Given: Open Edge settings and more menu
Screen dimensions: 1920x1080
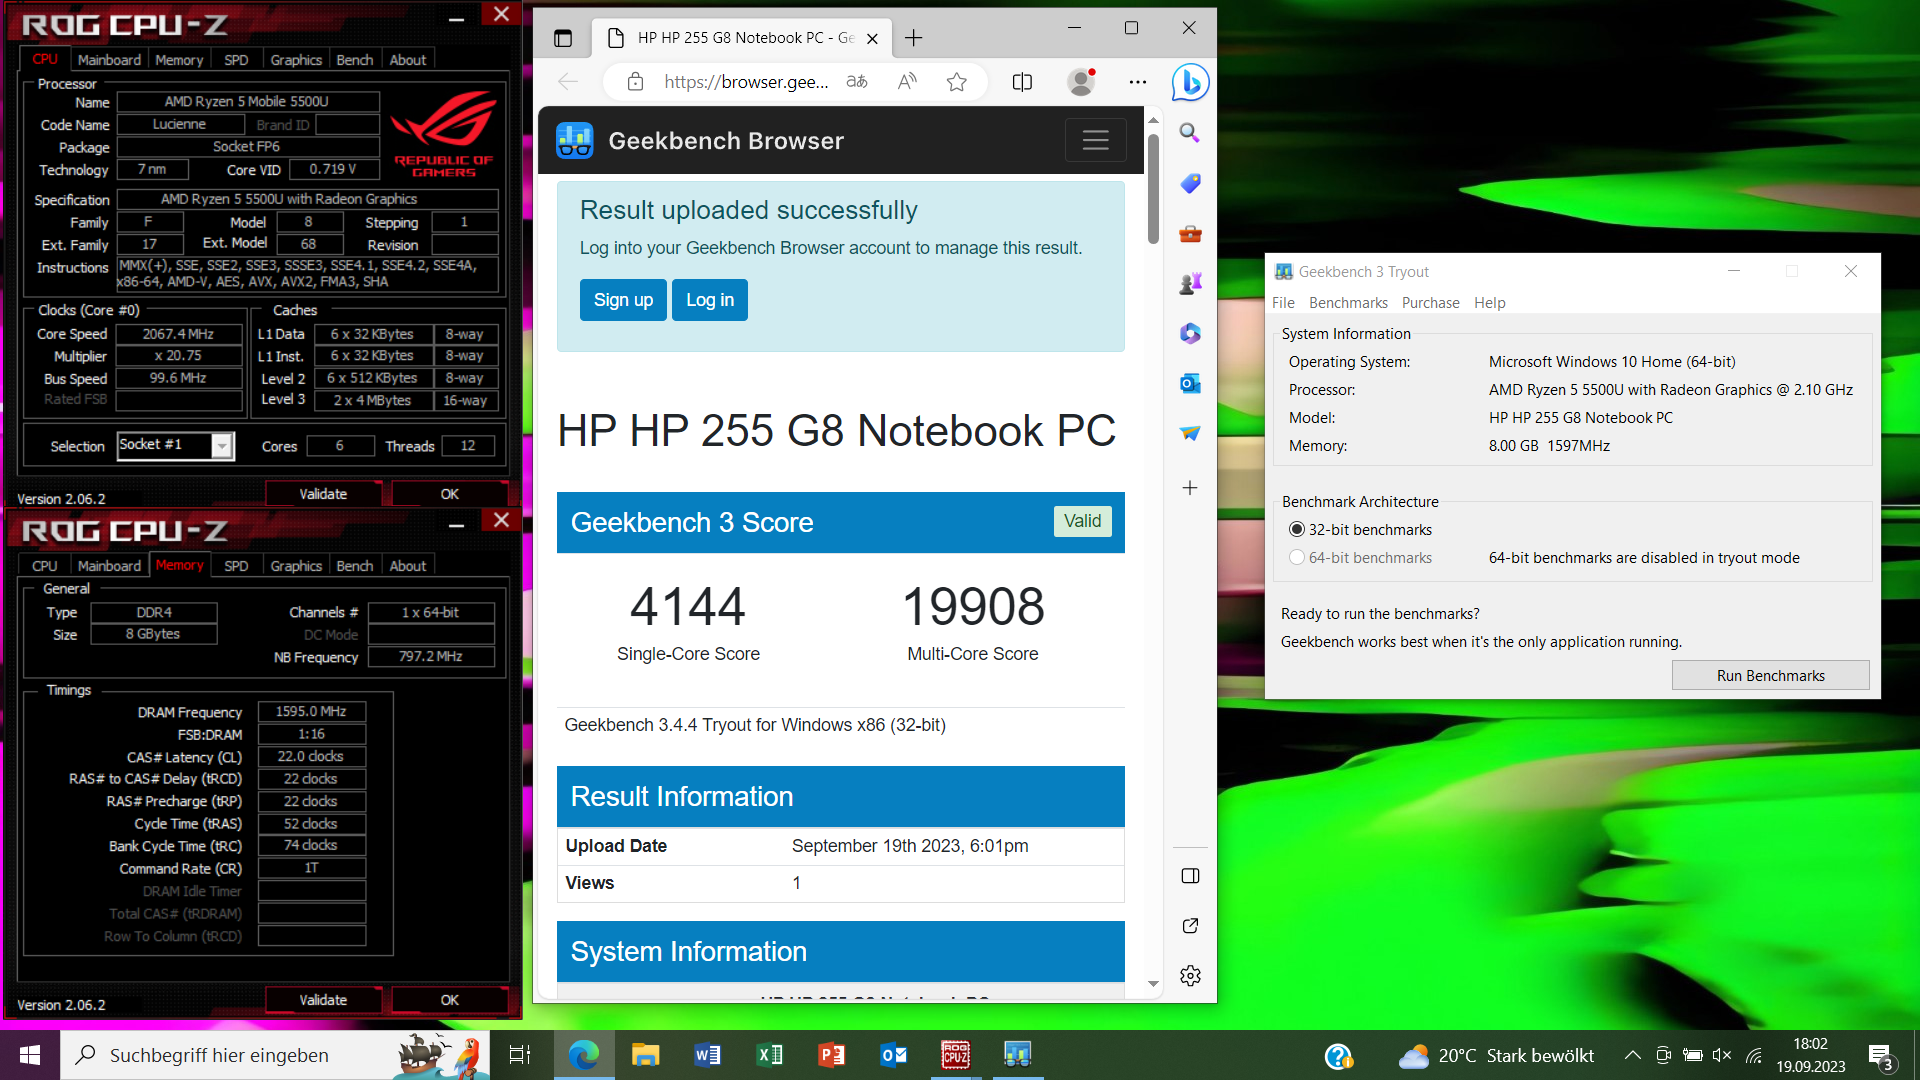Looking at the screenshot, I should [1138, 82].
